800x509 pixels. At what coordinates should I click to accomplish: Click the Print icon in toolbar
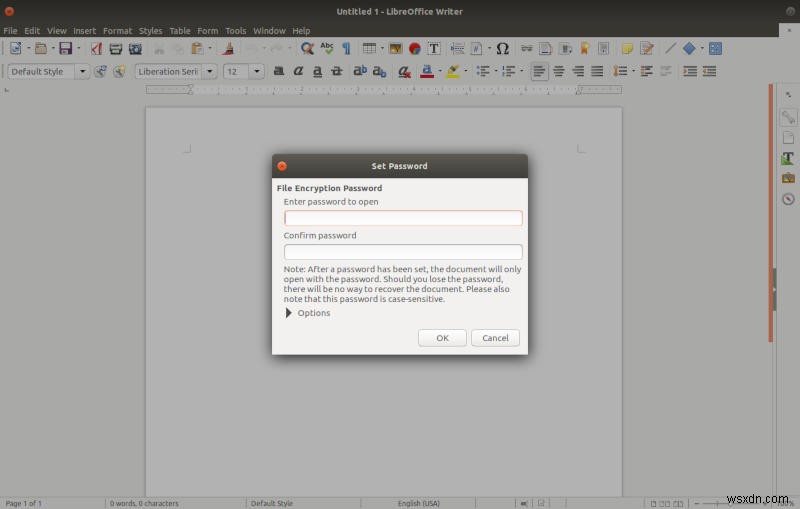[116, 48]
